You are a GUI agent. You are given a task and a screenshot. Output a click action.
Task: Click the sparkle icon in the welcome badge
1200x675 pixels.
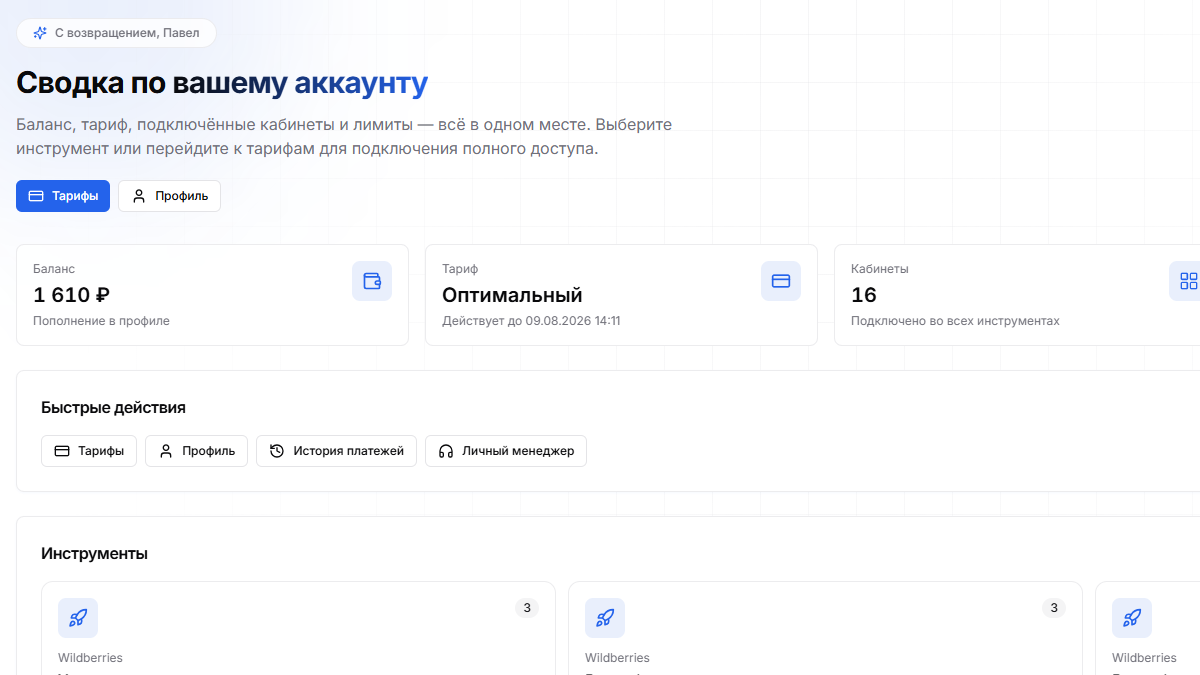click(40, 33)
